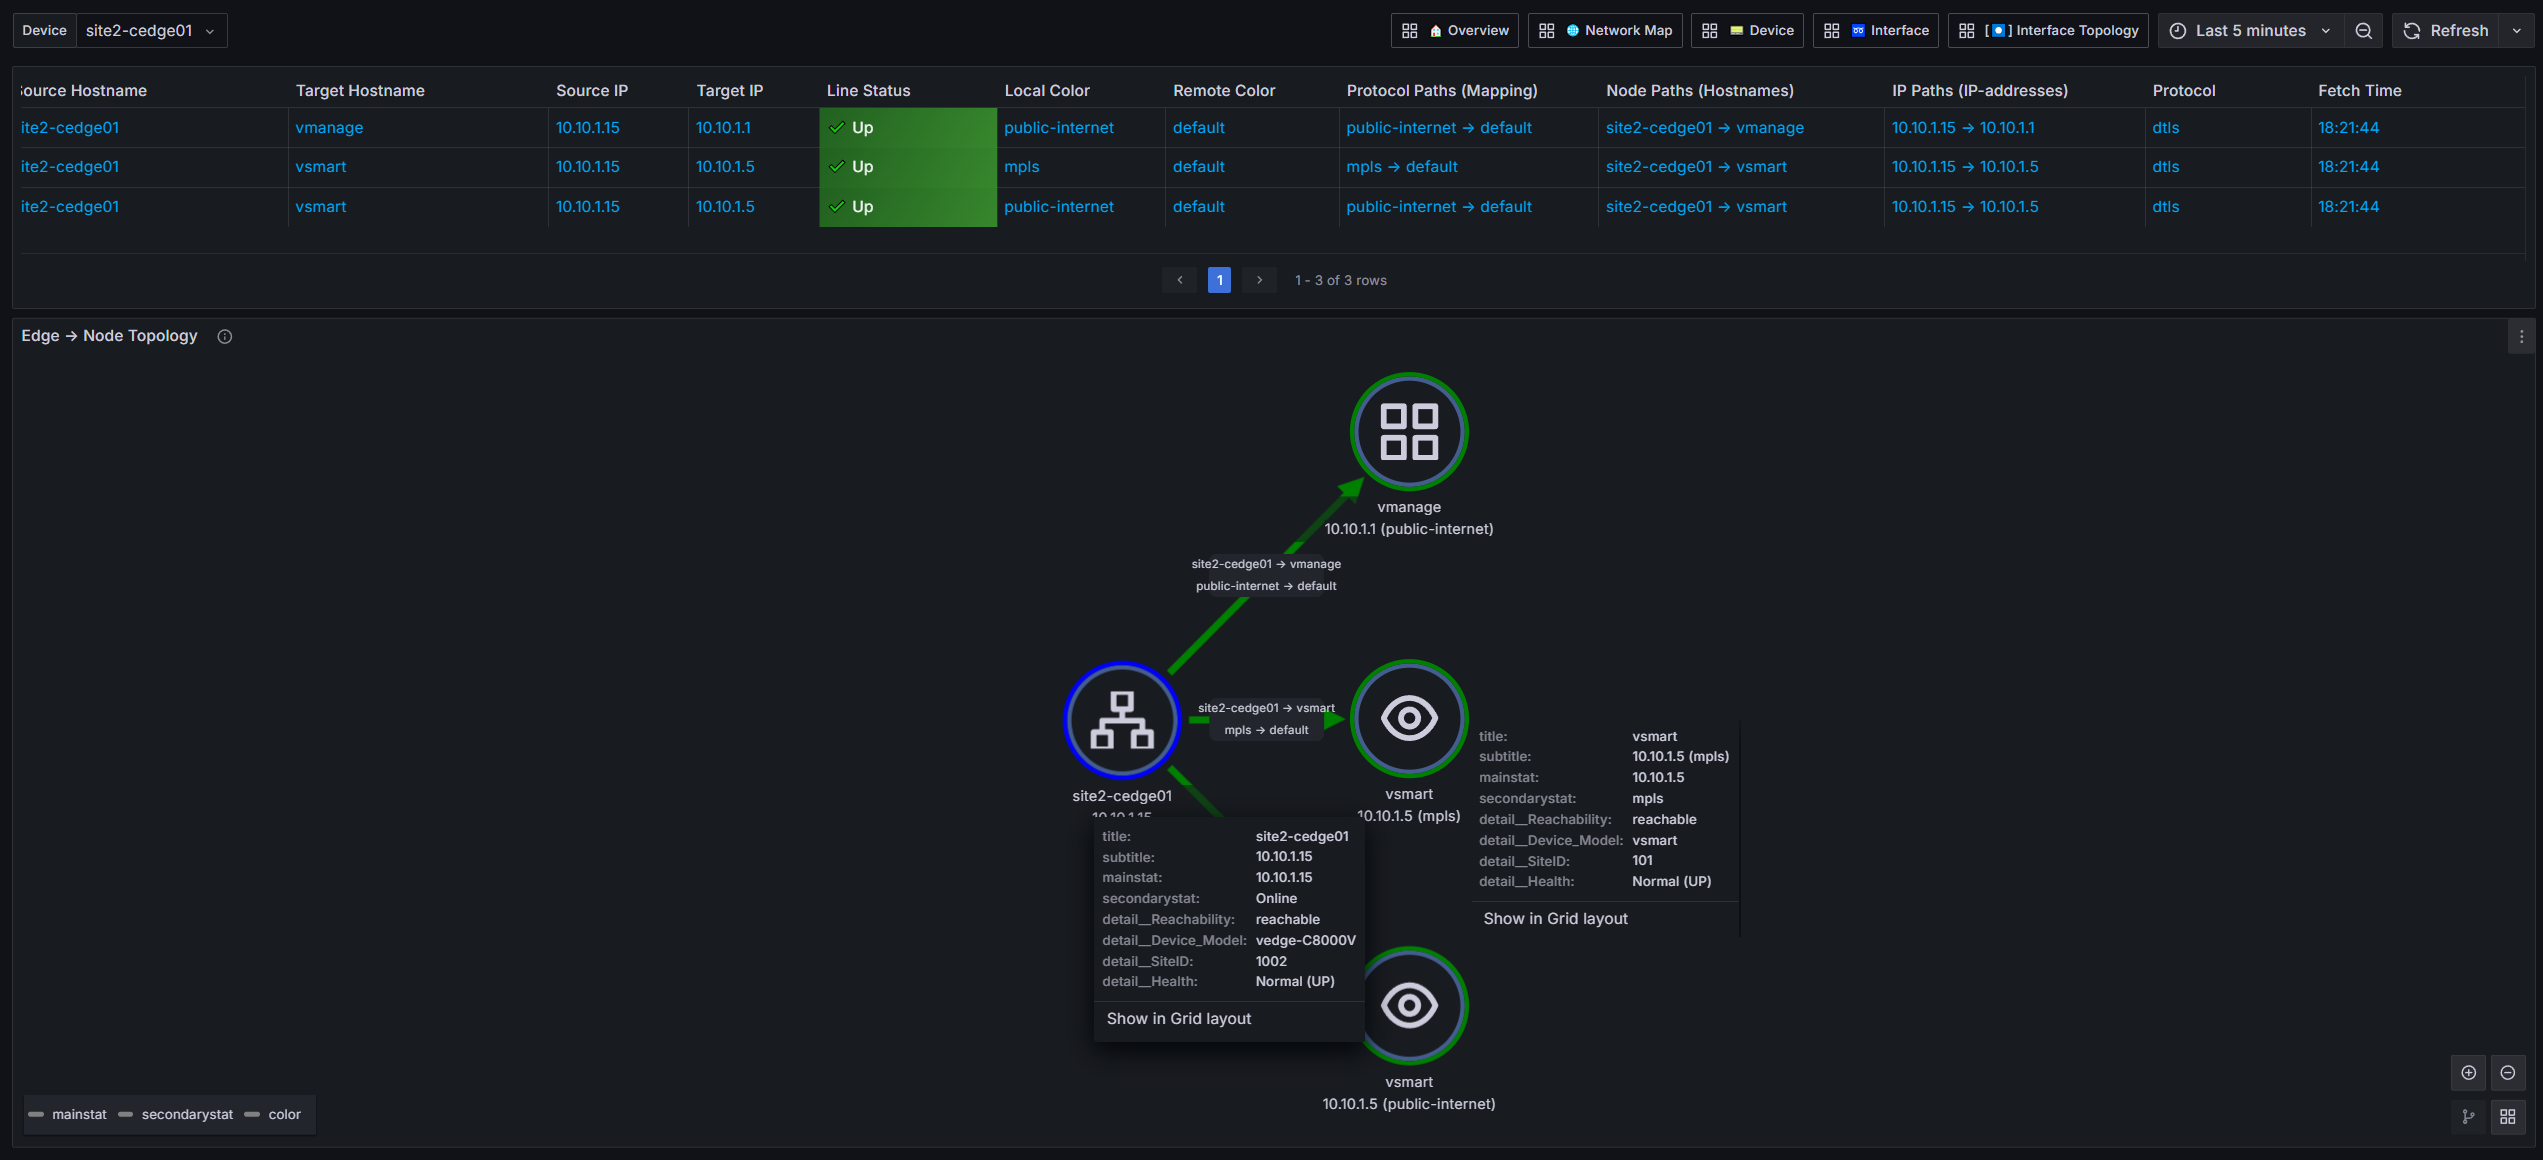Choose Show in Grid layout for site2-cedge01 tooltip
The image size is (2543, 1160).
point(1179,1019)
